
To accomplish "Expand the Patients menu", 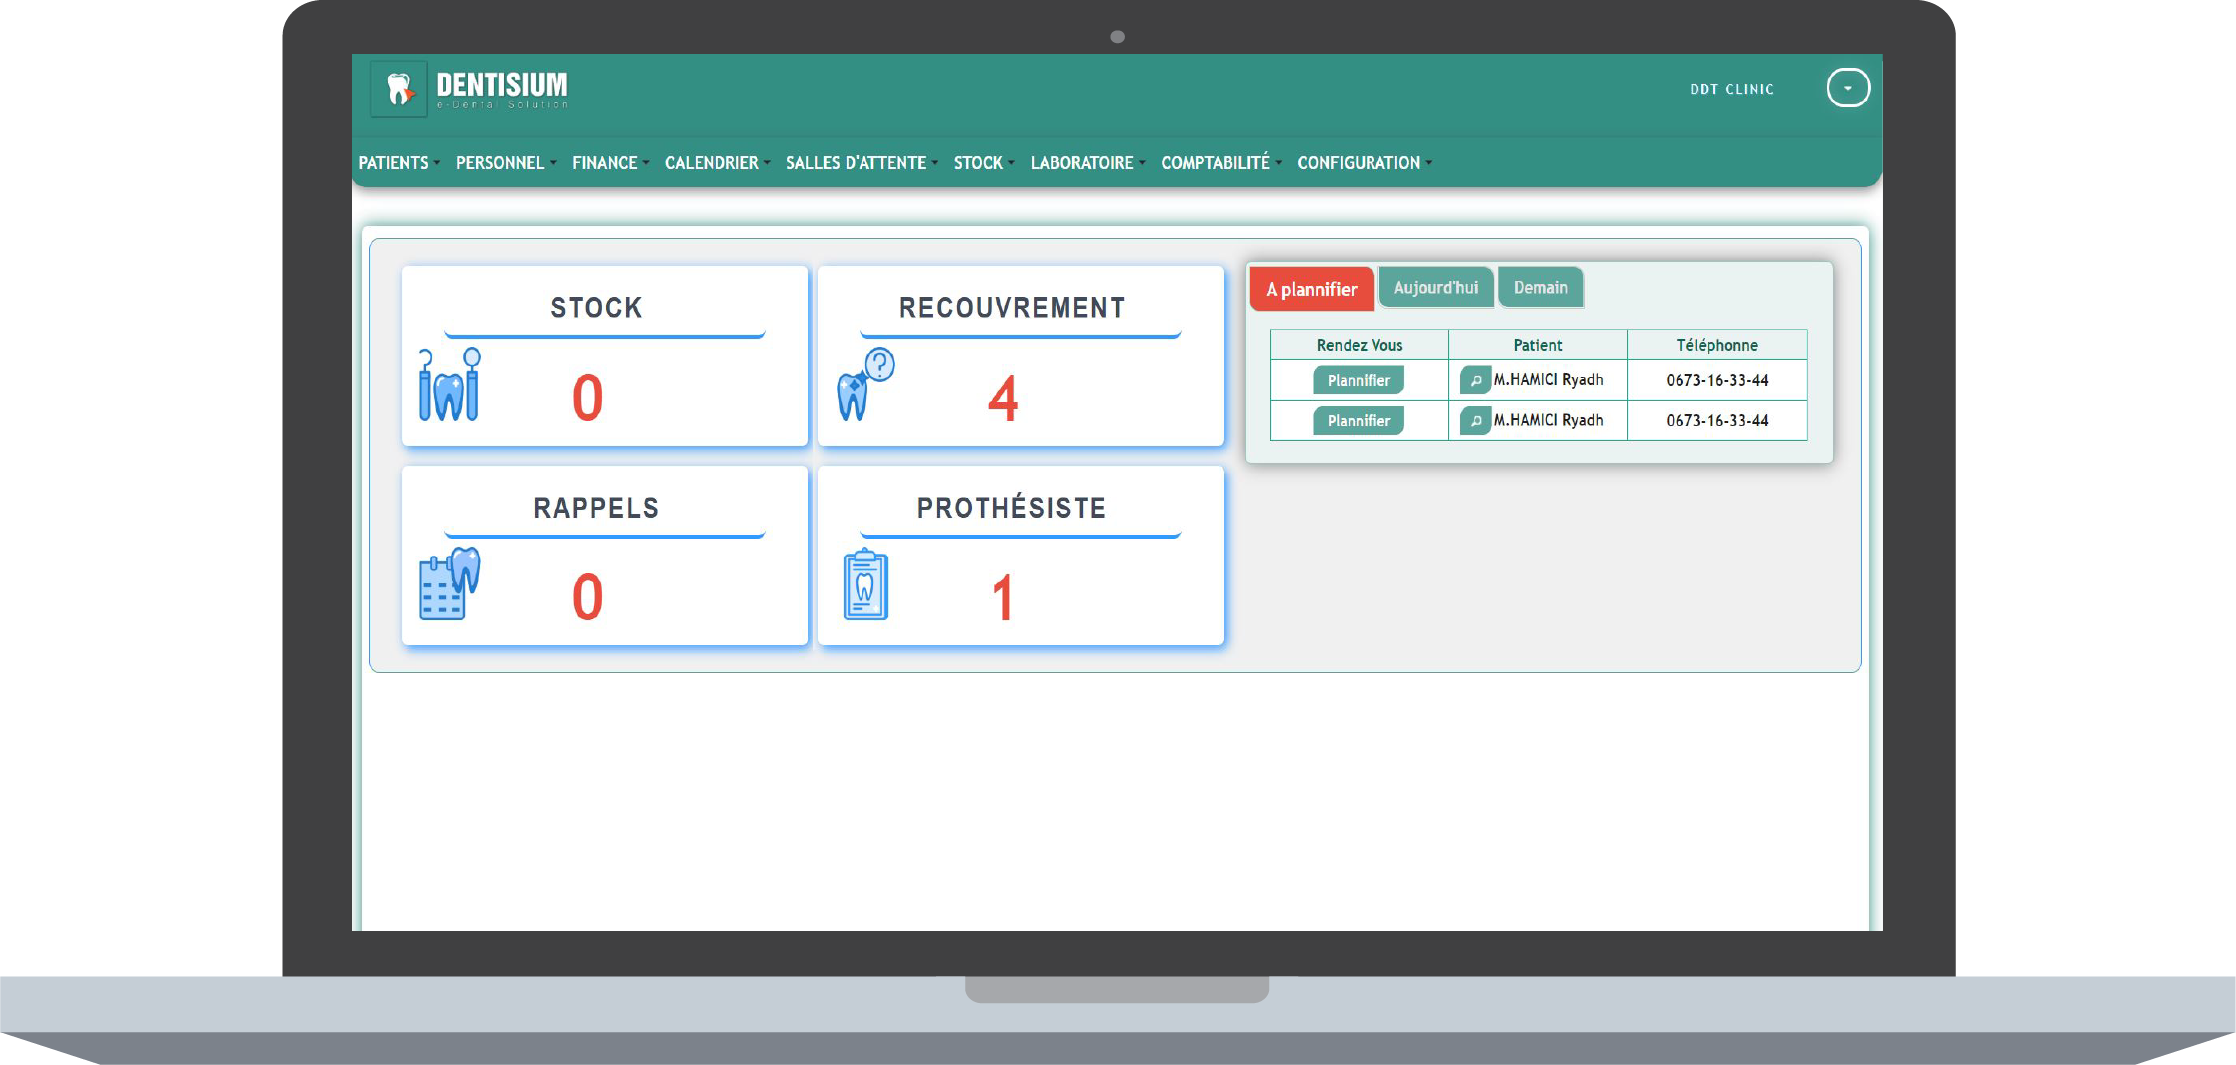I will coord(398,163).
